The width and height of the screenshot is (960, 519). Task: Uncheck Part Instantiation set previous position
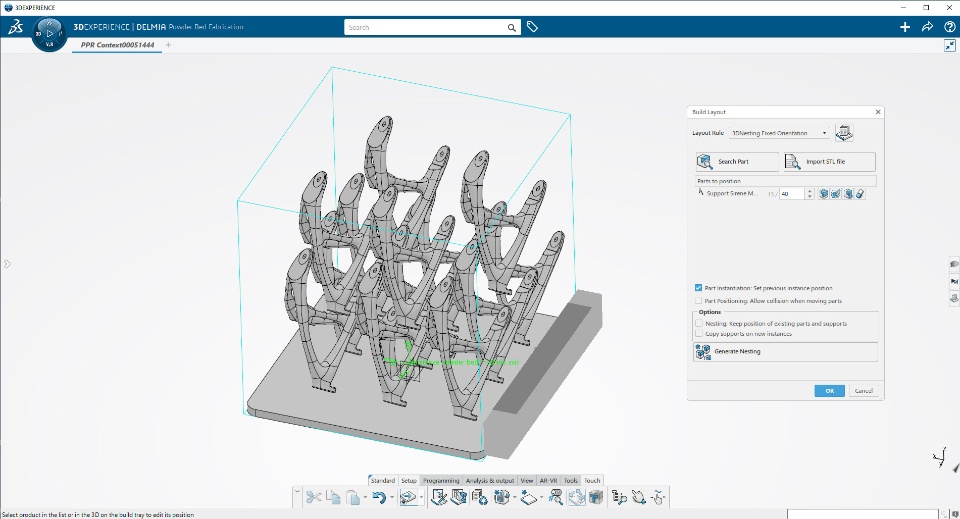click(699, 288)
